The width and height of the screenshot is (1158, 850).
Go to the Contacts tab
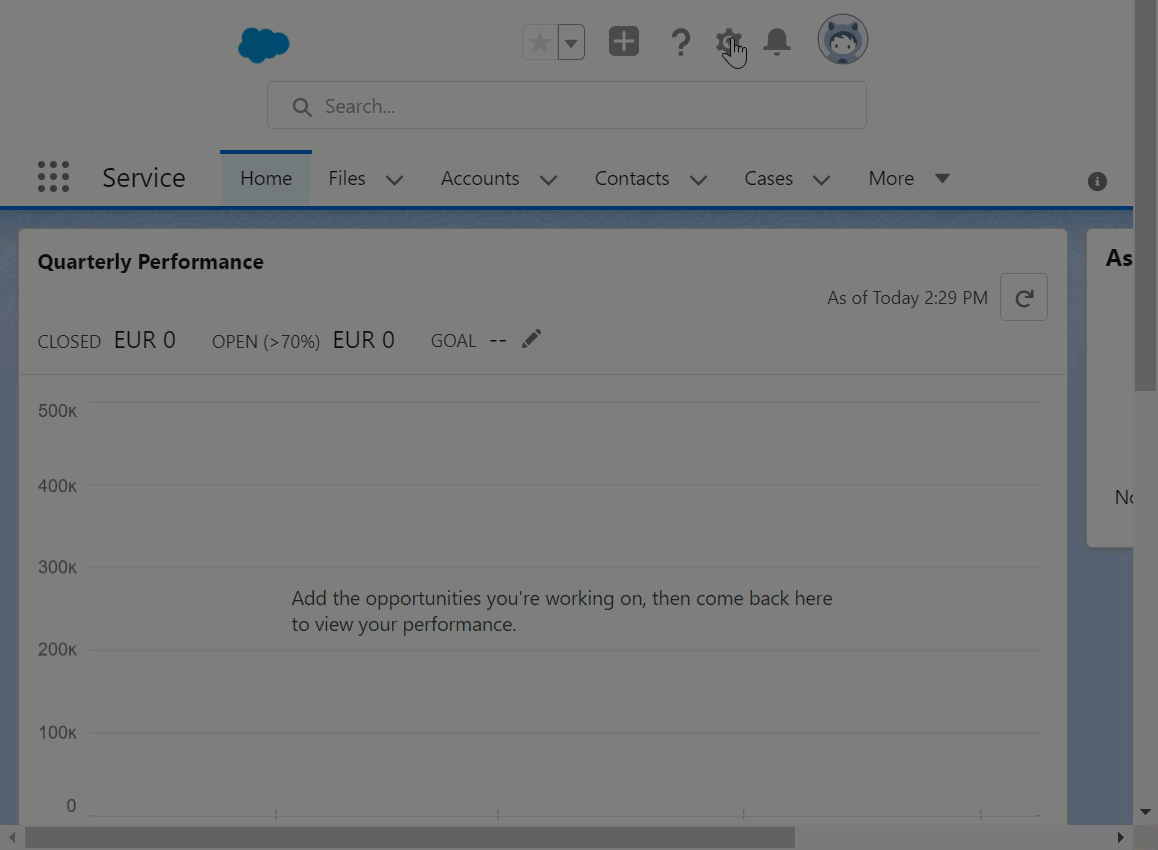(x=632, y=178)
